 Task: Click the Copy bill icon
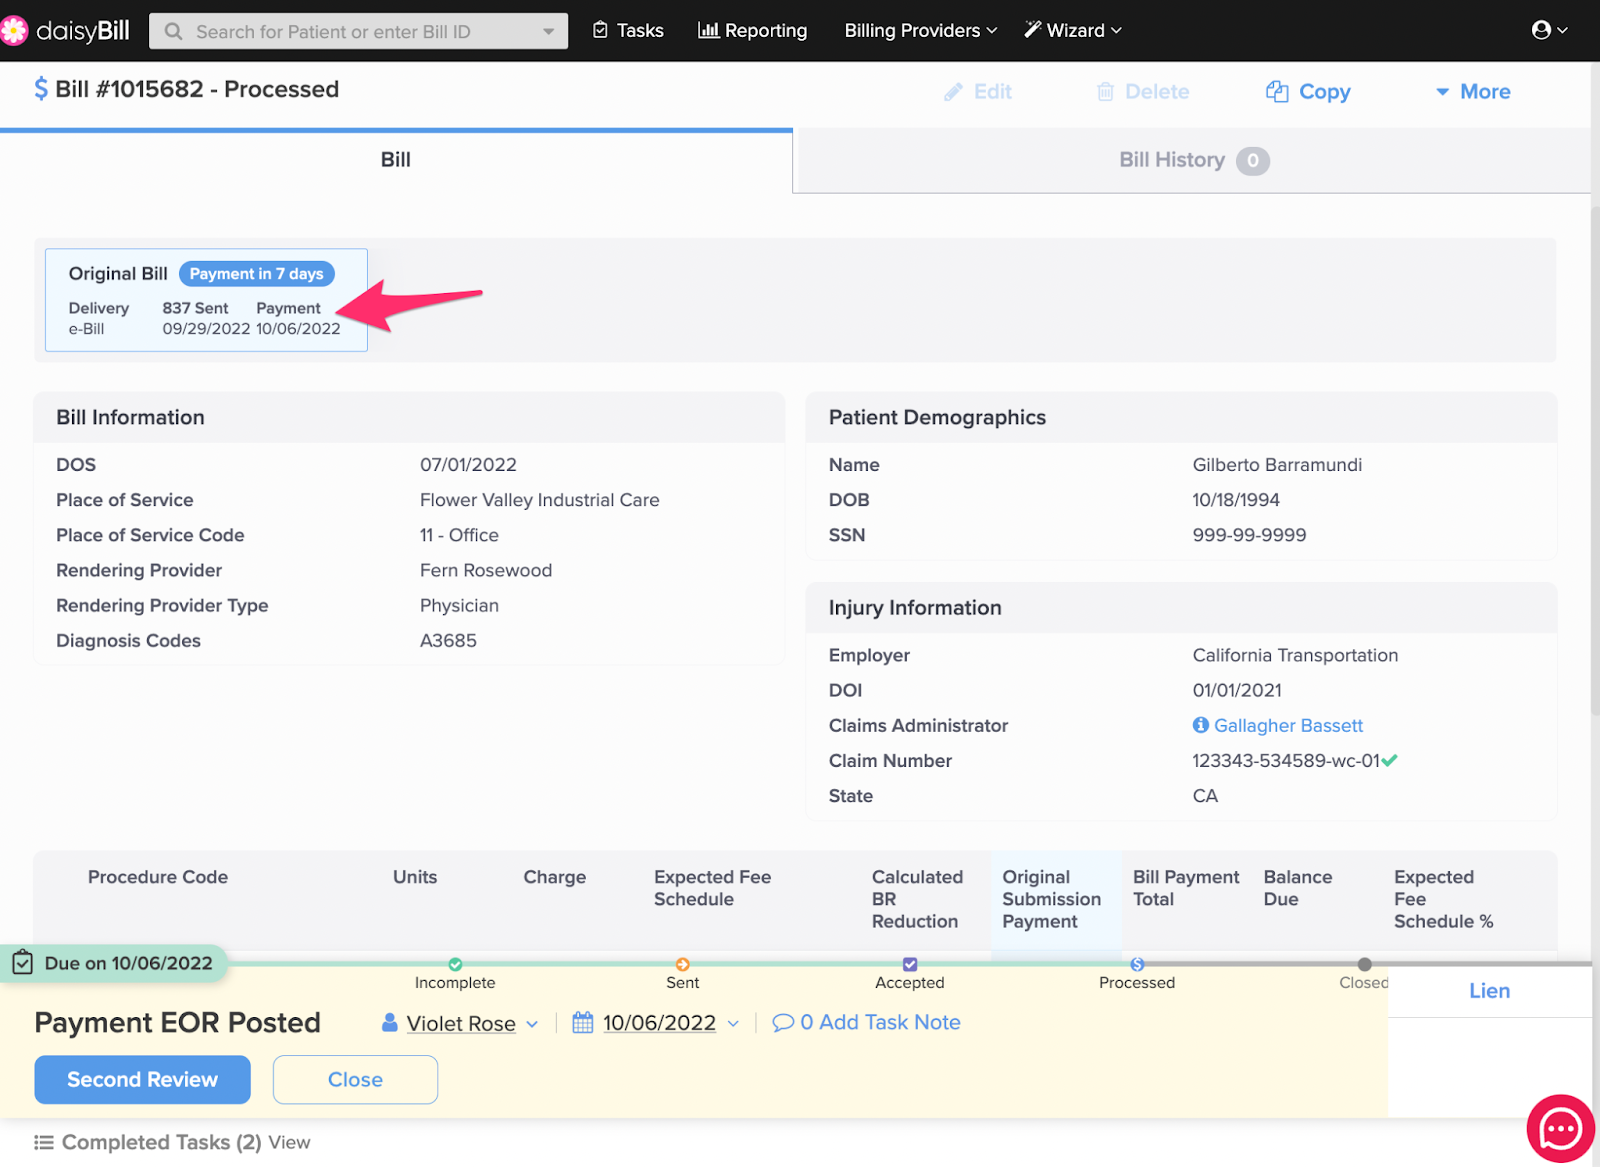click(x=1277, y=92)
